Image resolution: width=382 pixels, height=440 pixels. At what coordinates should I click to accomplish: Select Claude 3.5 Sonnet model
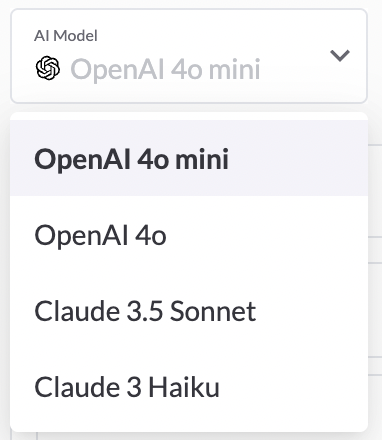click(x=189, y=311)
